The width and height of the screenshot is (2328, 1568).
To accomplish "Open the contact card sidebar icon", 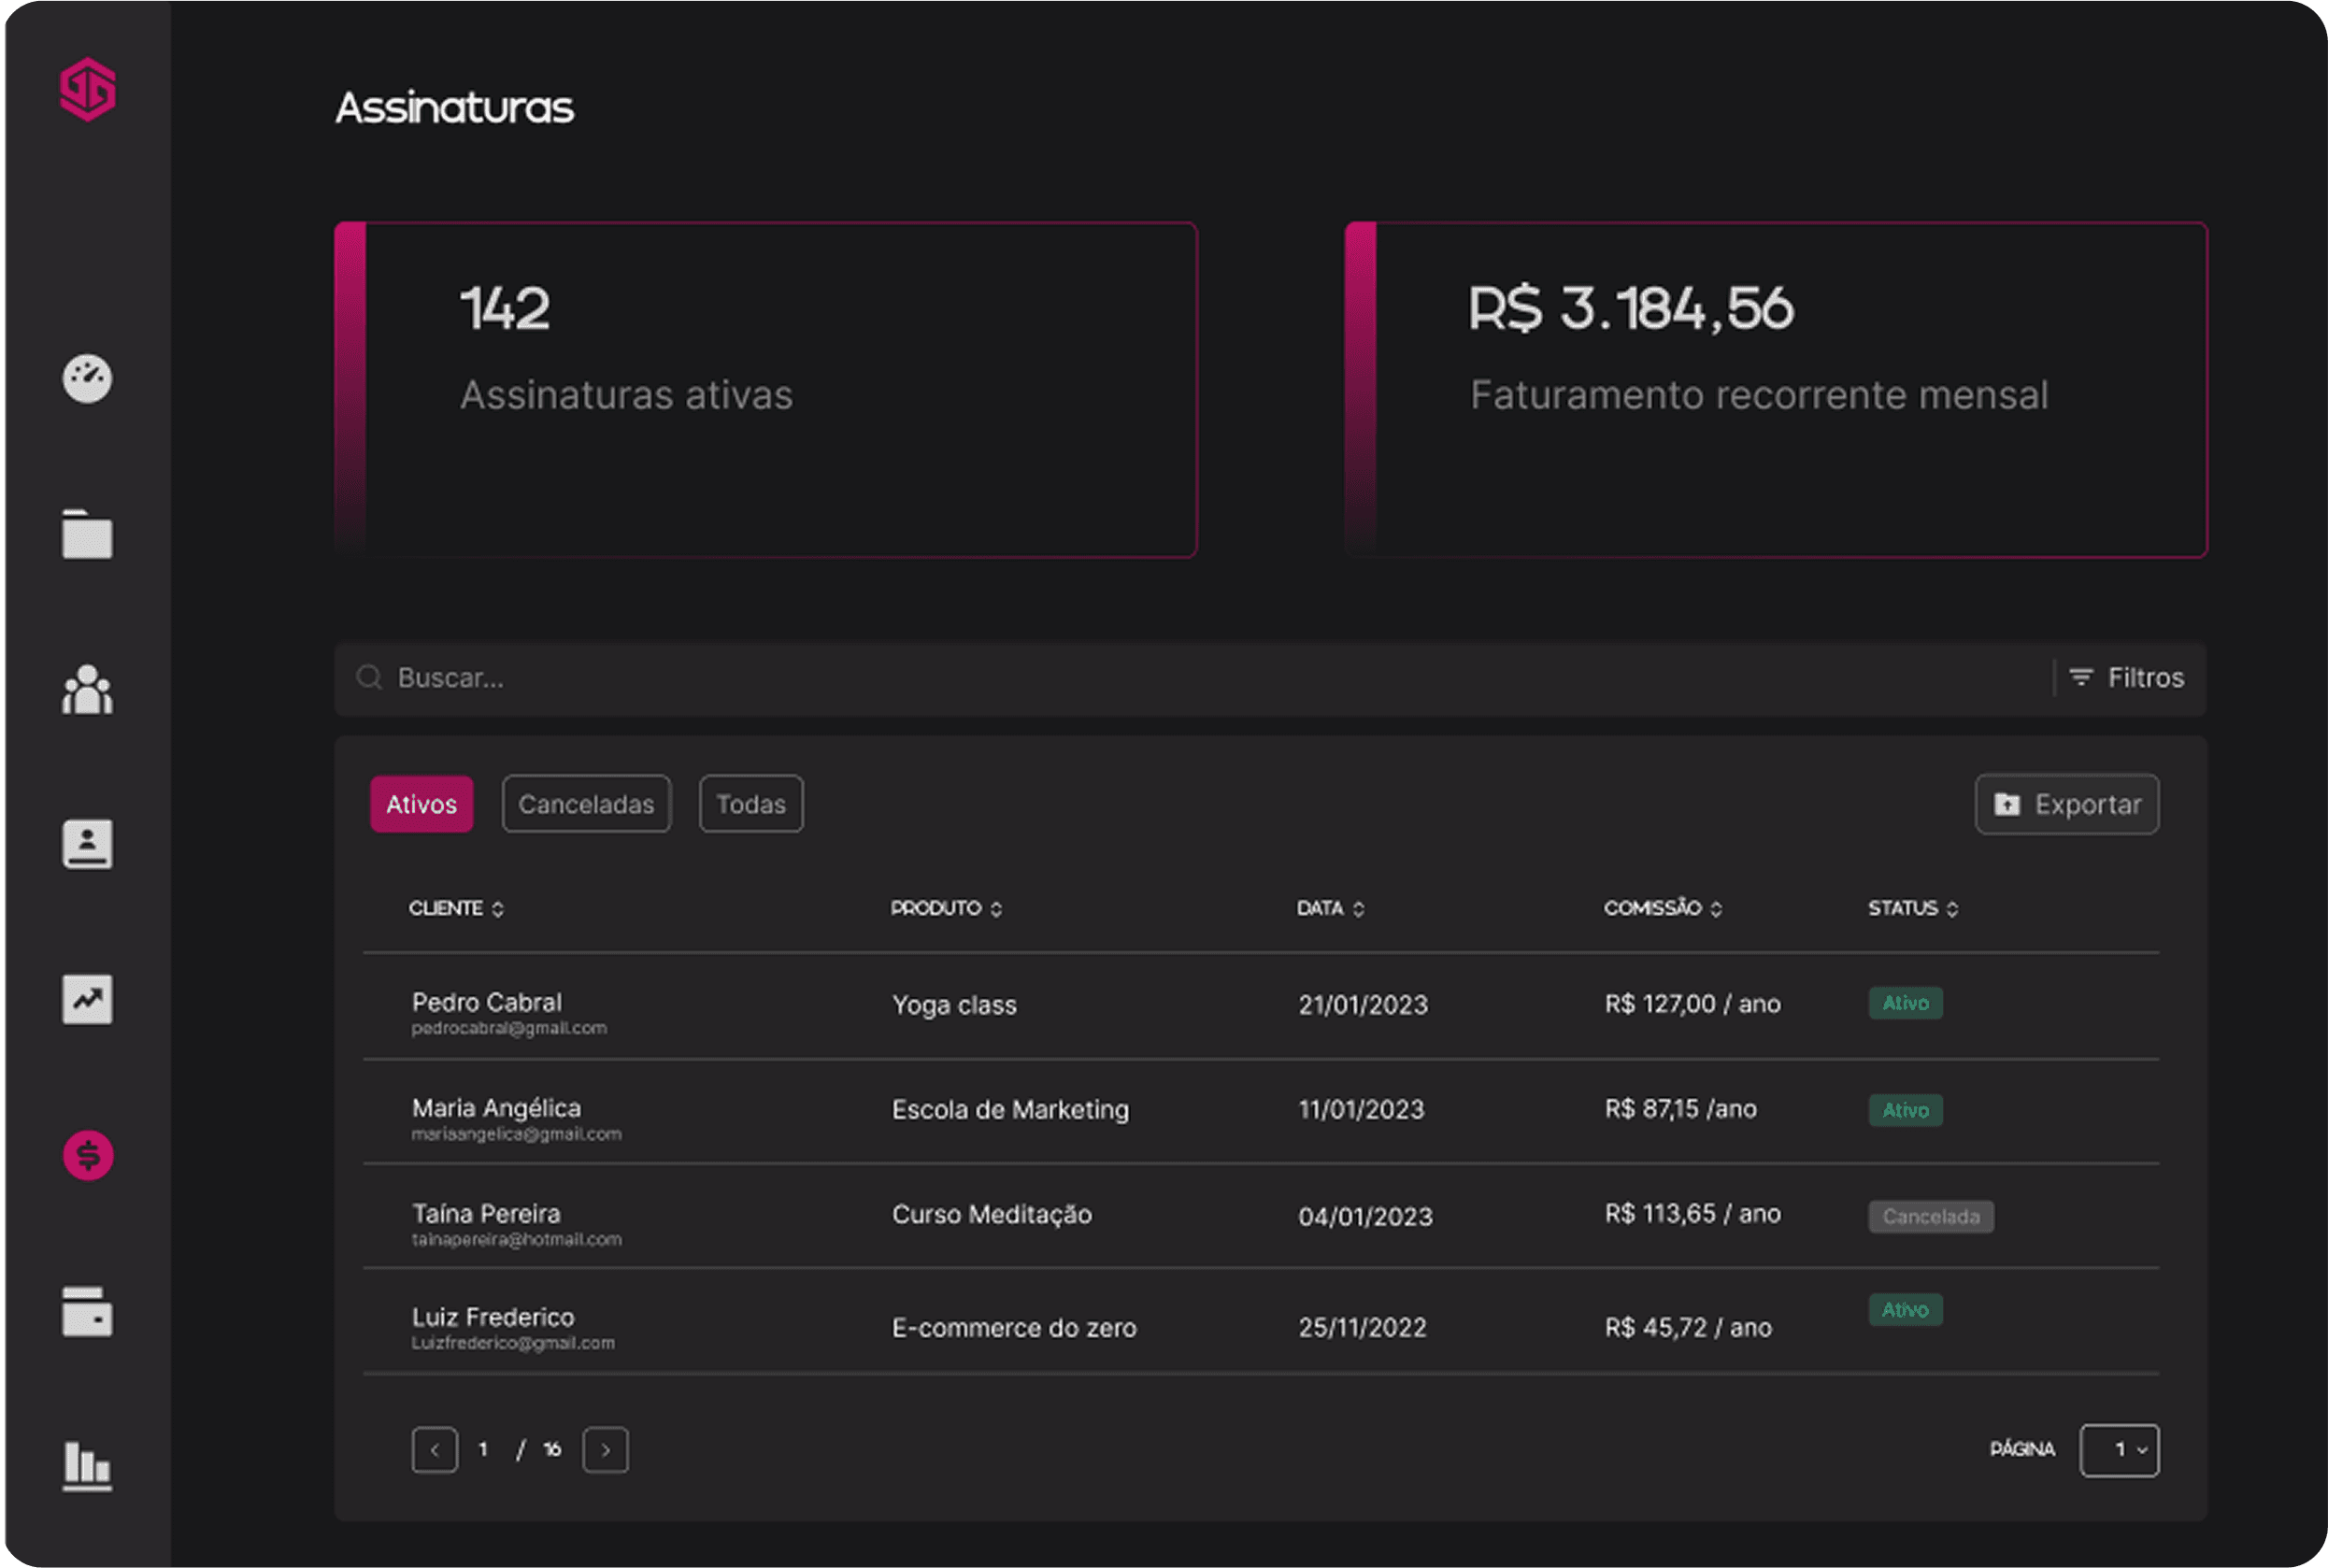I will pos(88,844).
